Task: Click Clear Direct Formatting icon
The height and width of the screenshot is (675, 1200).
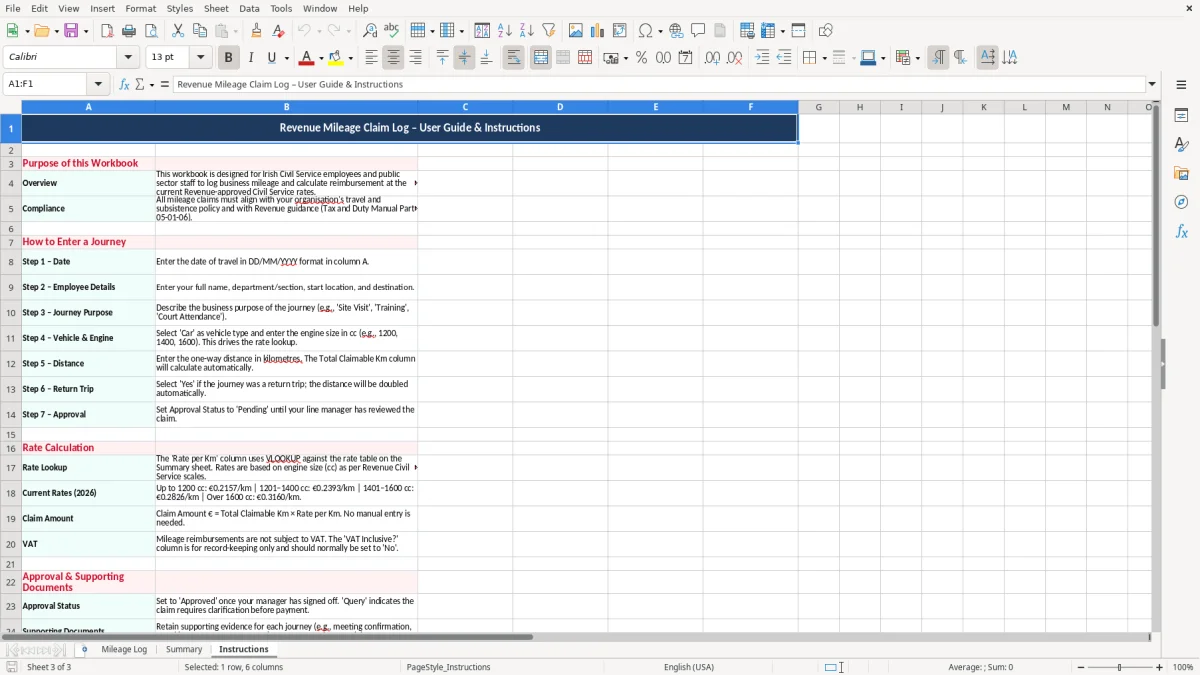Action: [x=278, y=31]
